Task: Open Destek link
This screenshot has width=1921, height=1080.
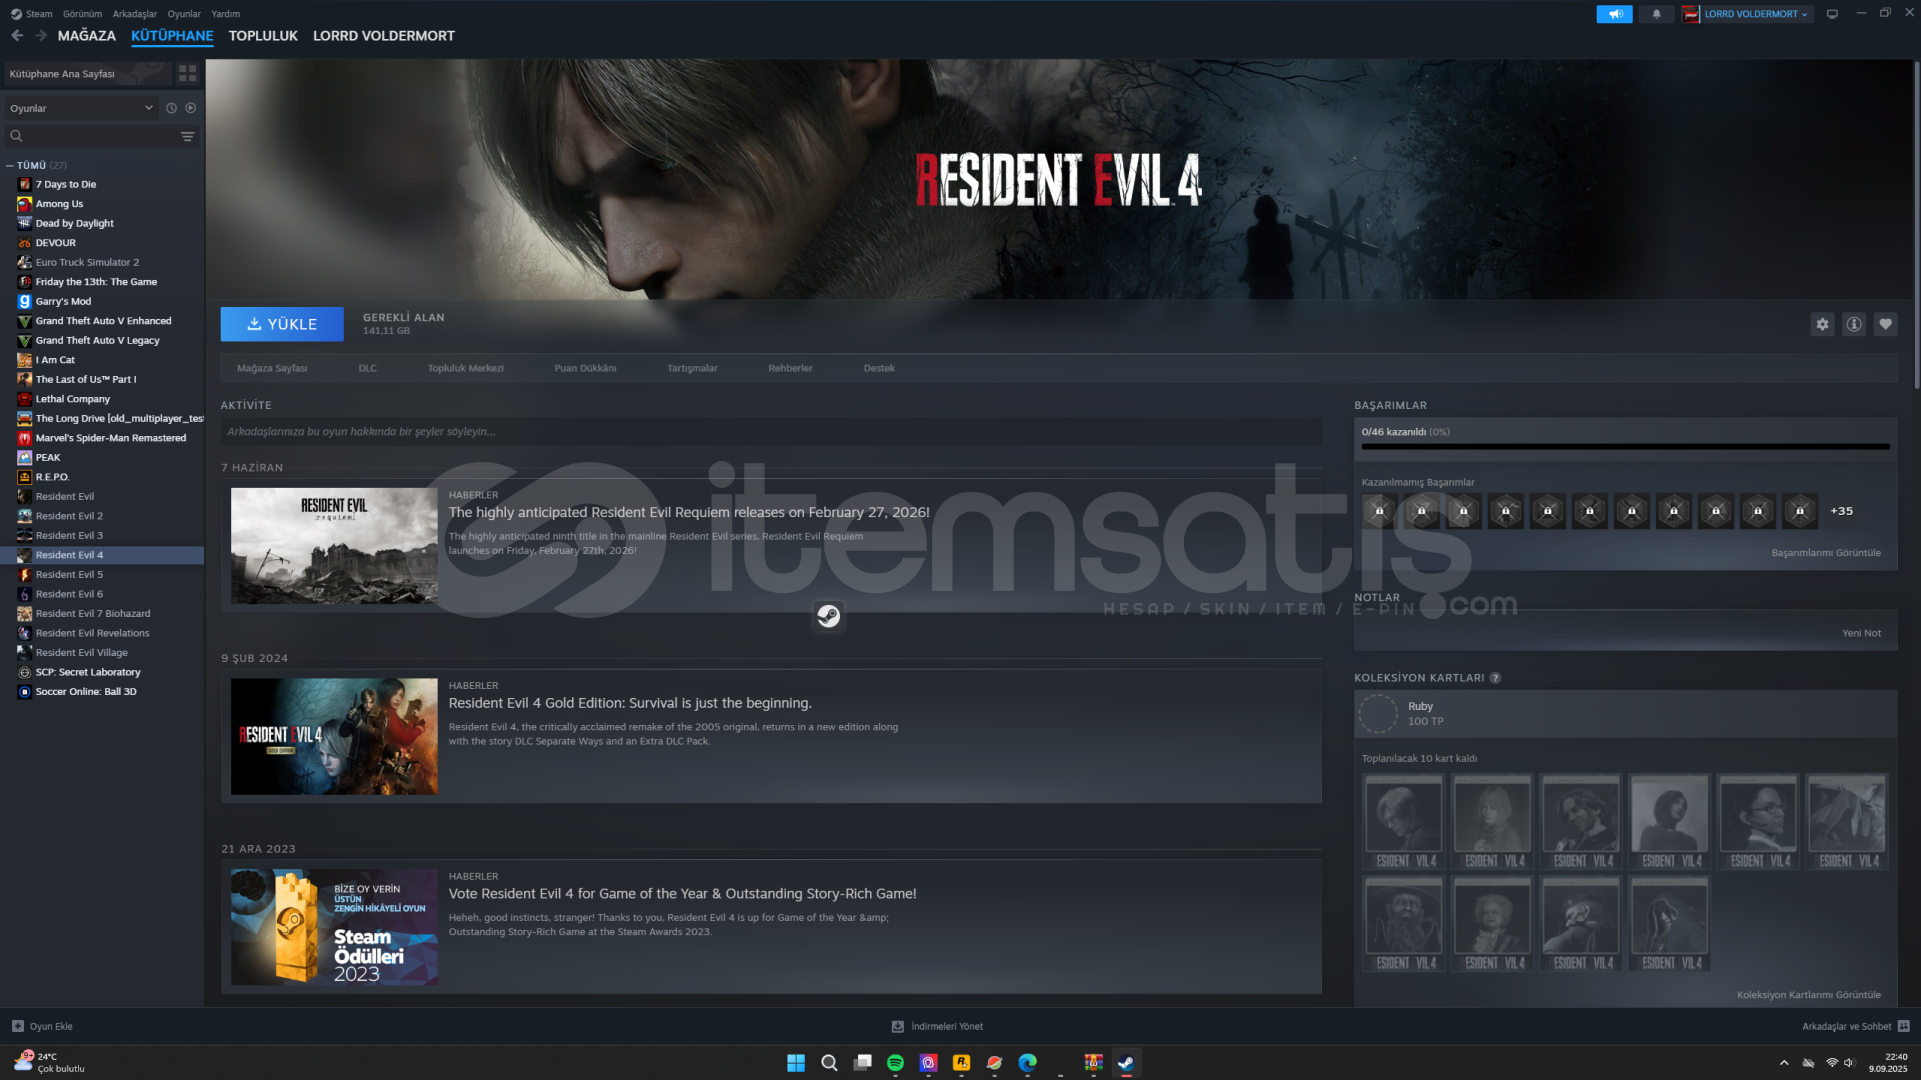Action: tap(879, 368)
